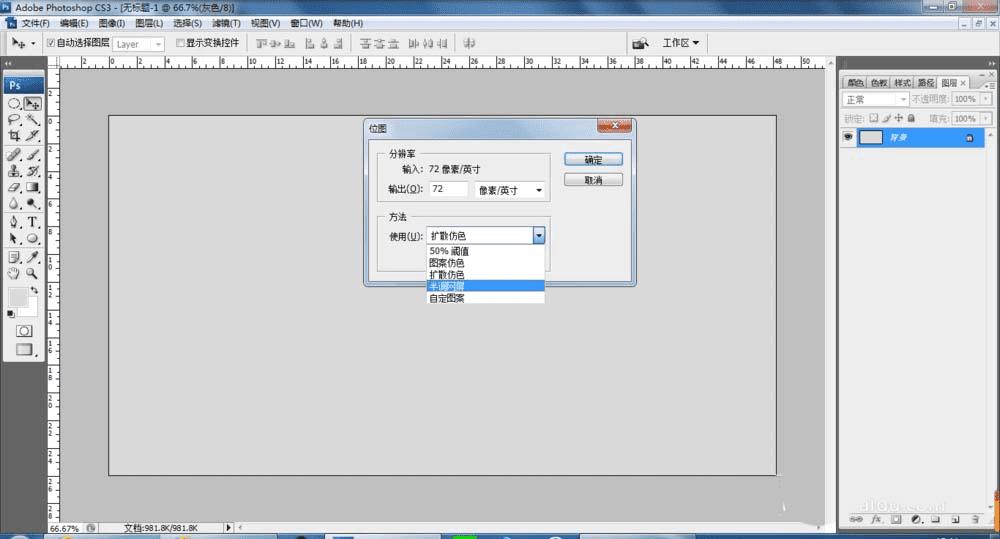Open the 像素/英寸 units dropdown
This screenshot has height=539, width=1000.
coord(510,190)
